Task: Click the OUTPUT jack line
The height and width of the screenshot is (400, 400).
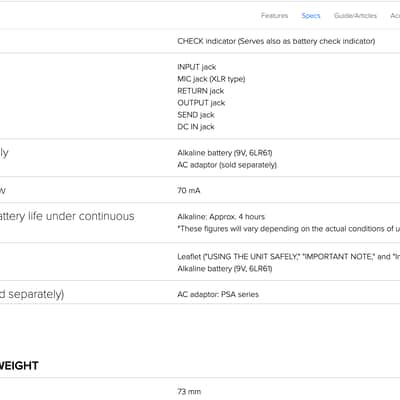Action: [201, 103]
